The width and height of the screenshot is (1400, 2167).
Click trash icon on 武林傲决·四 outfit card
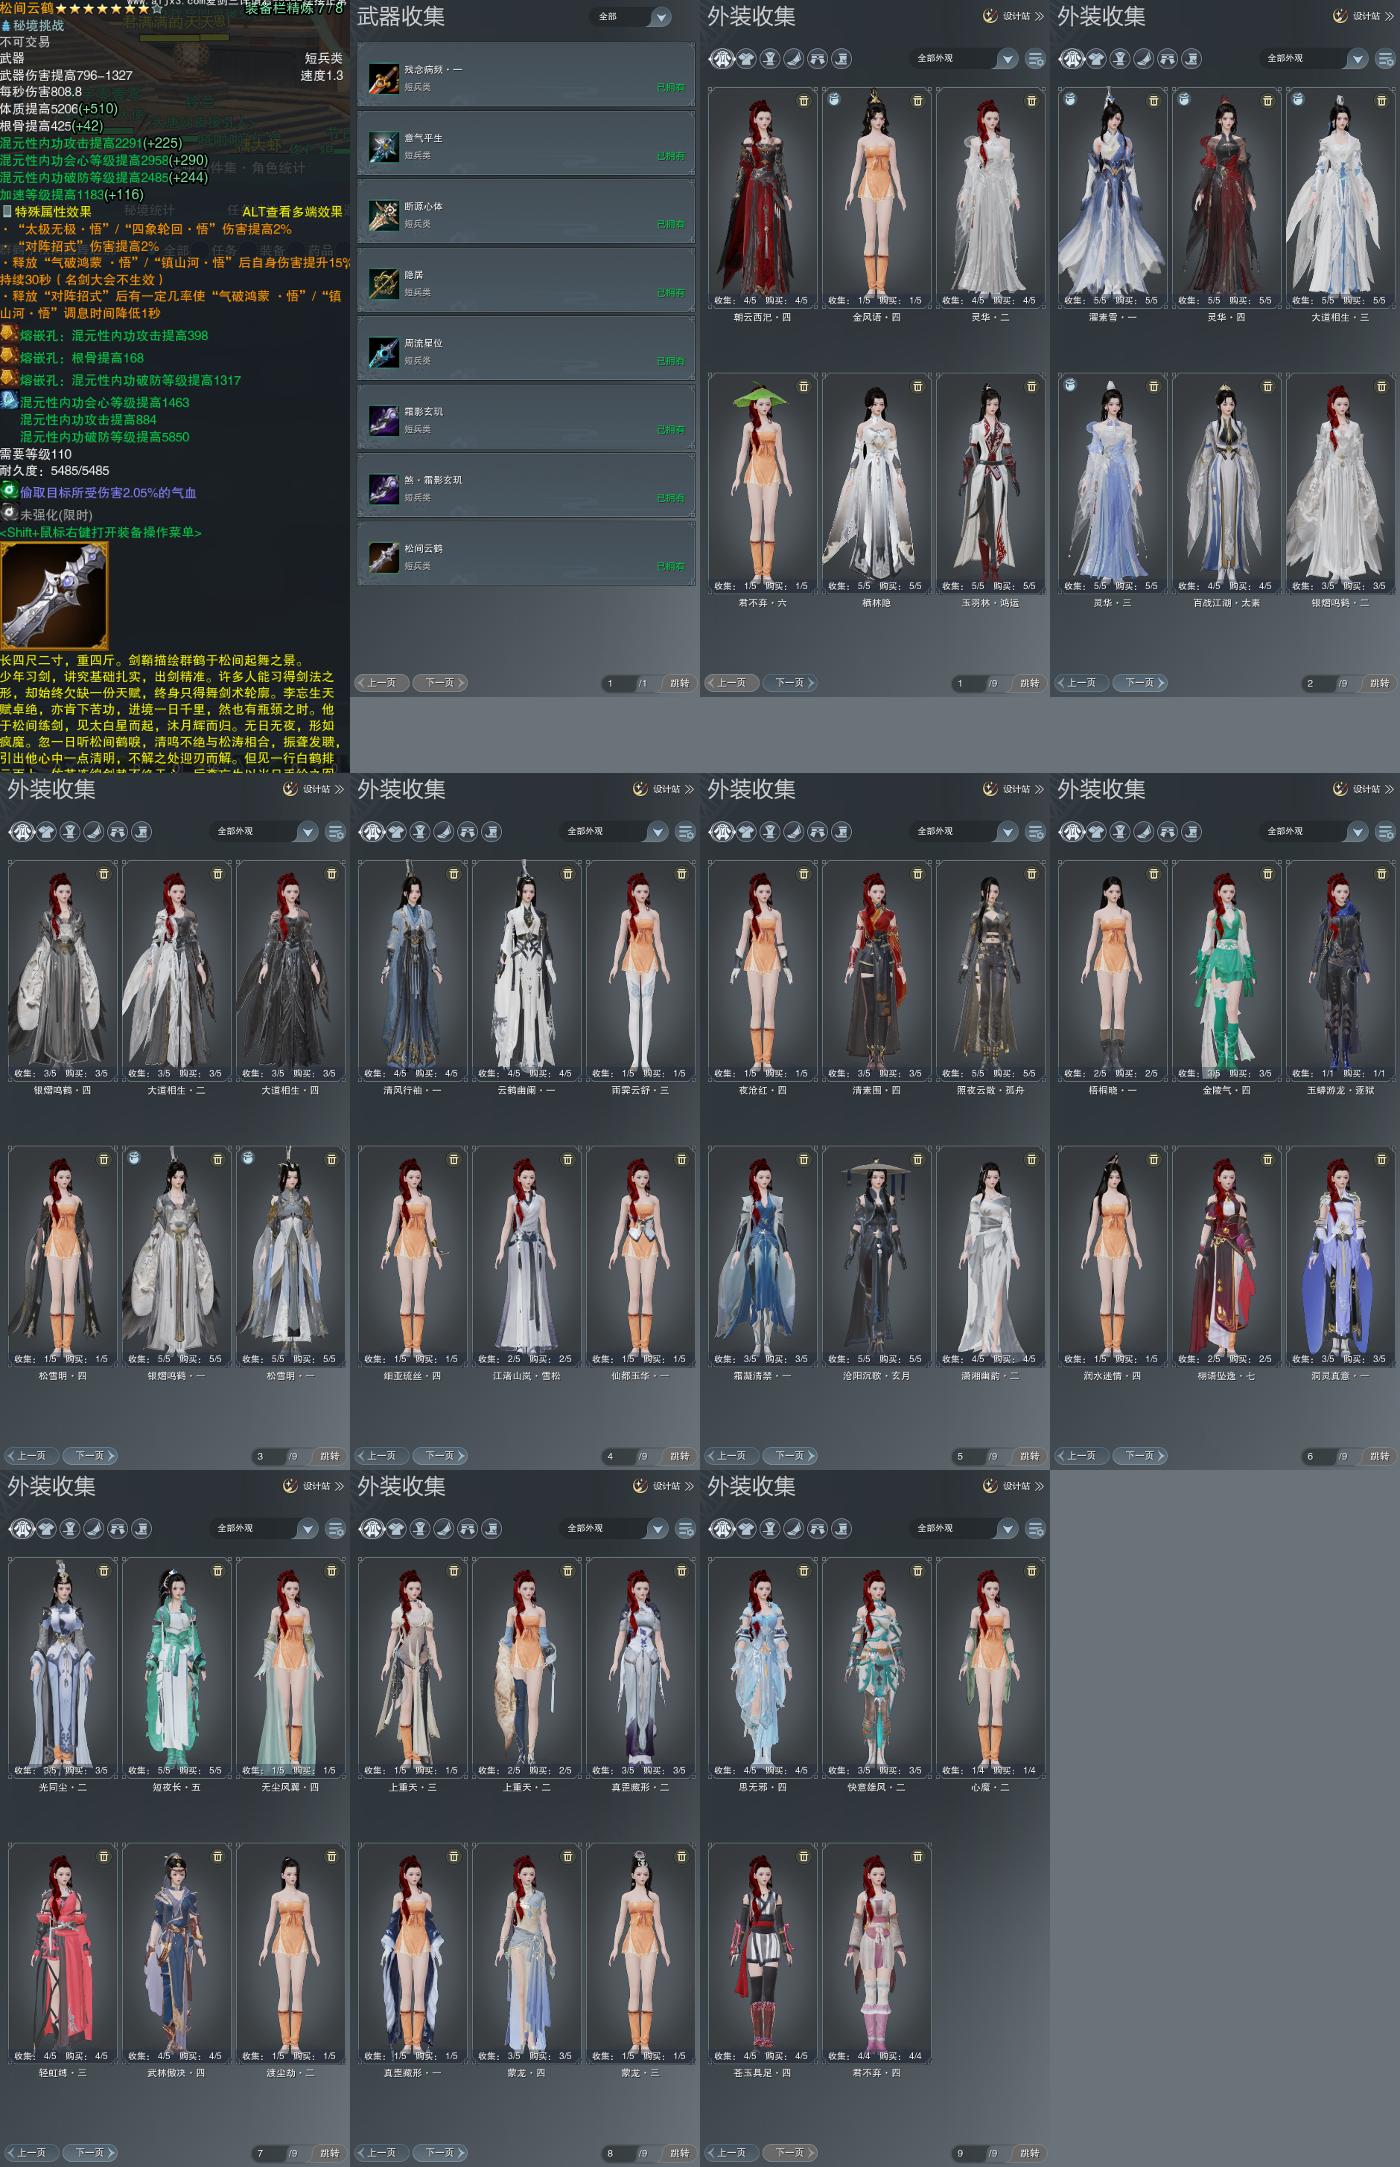click(218, 1856)
